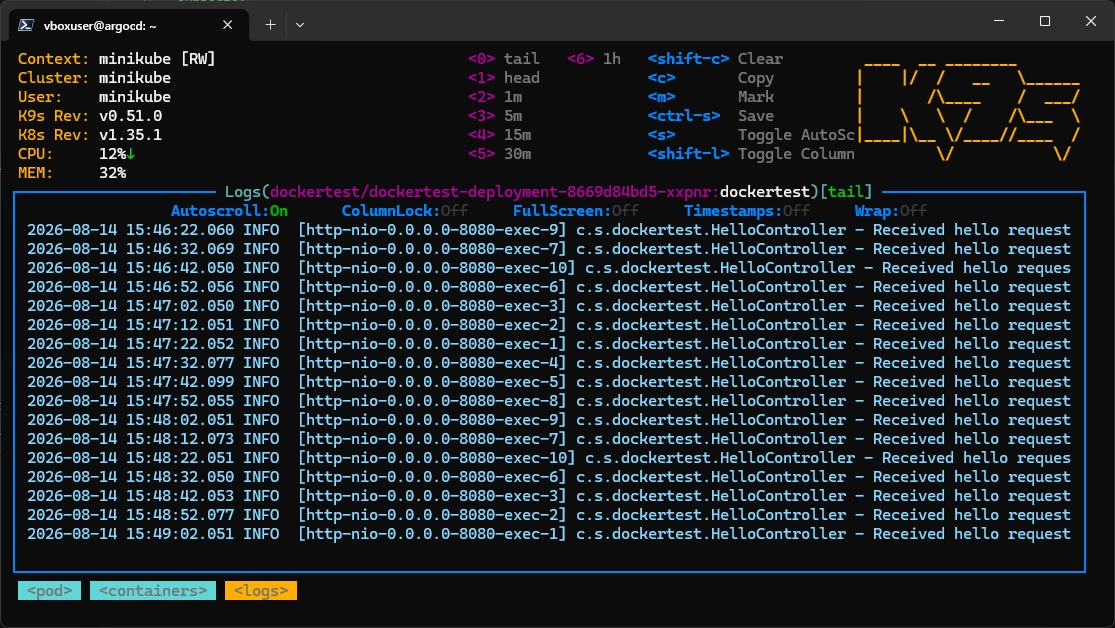Viewport: 1115px width, 628px height.
Task: Click the <6> 1h log range shortcut
Action: click(x=594, y=59)
